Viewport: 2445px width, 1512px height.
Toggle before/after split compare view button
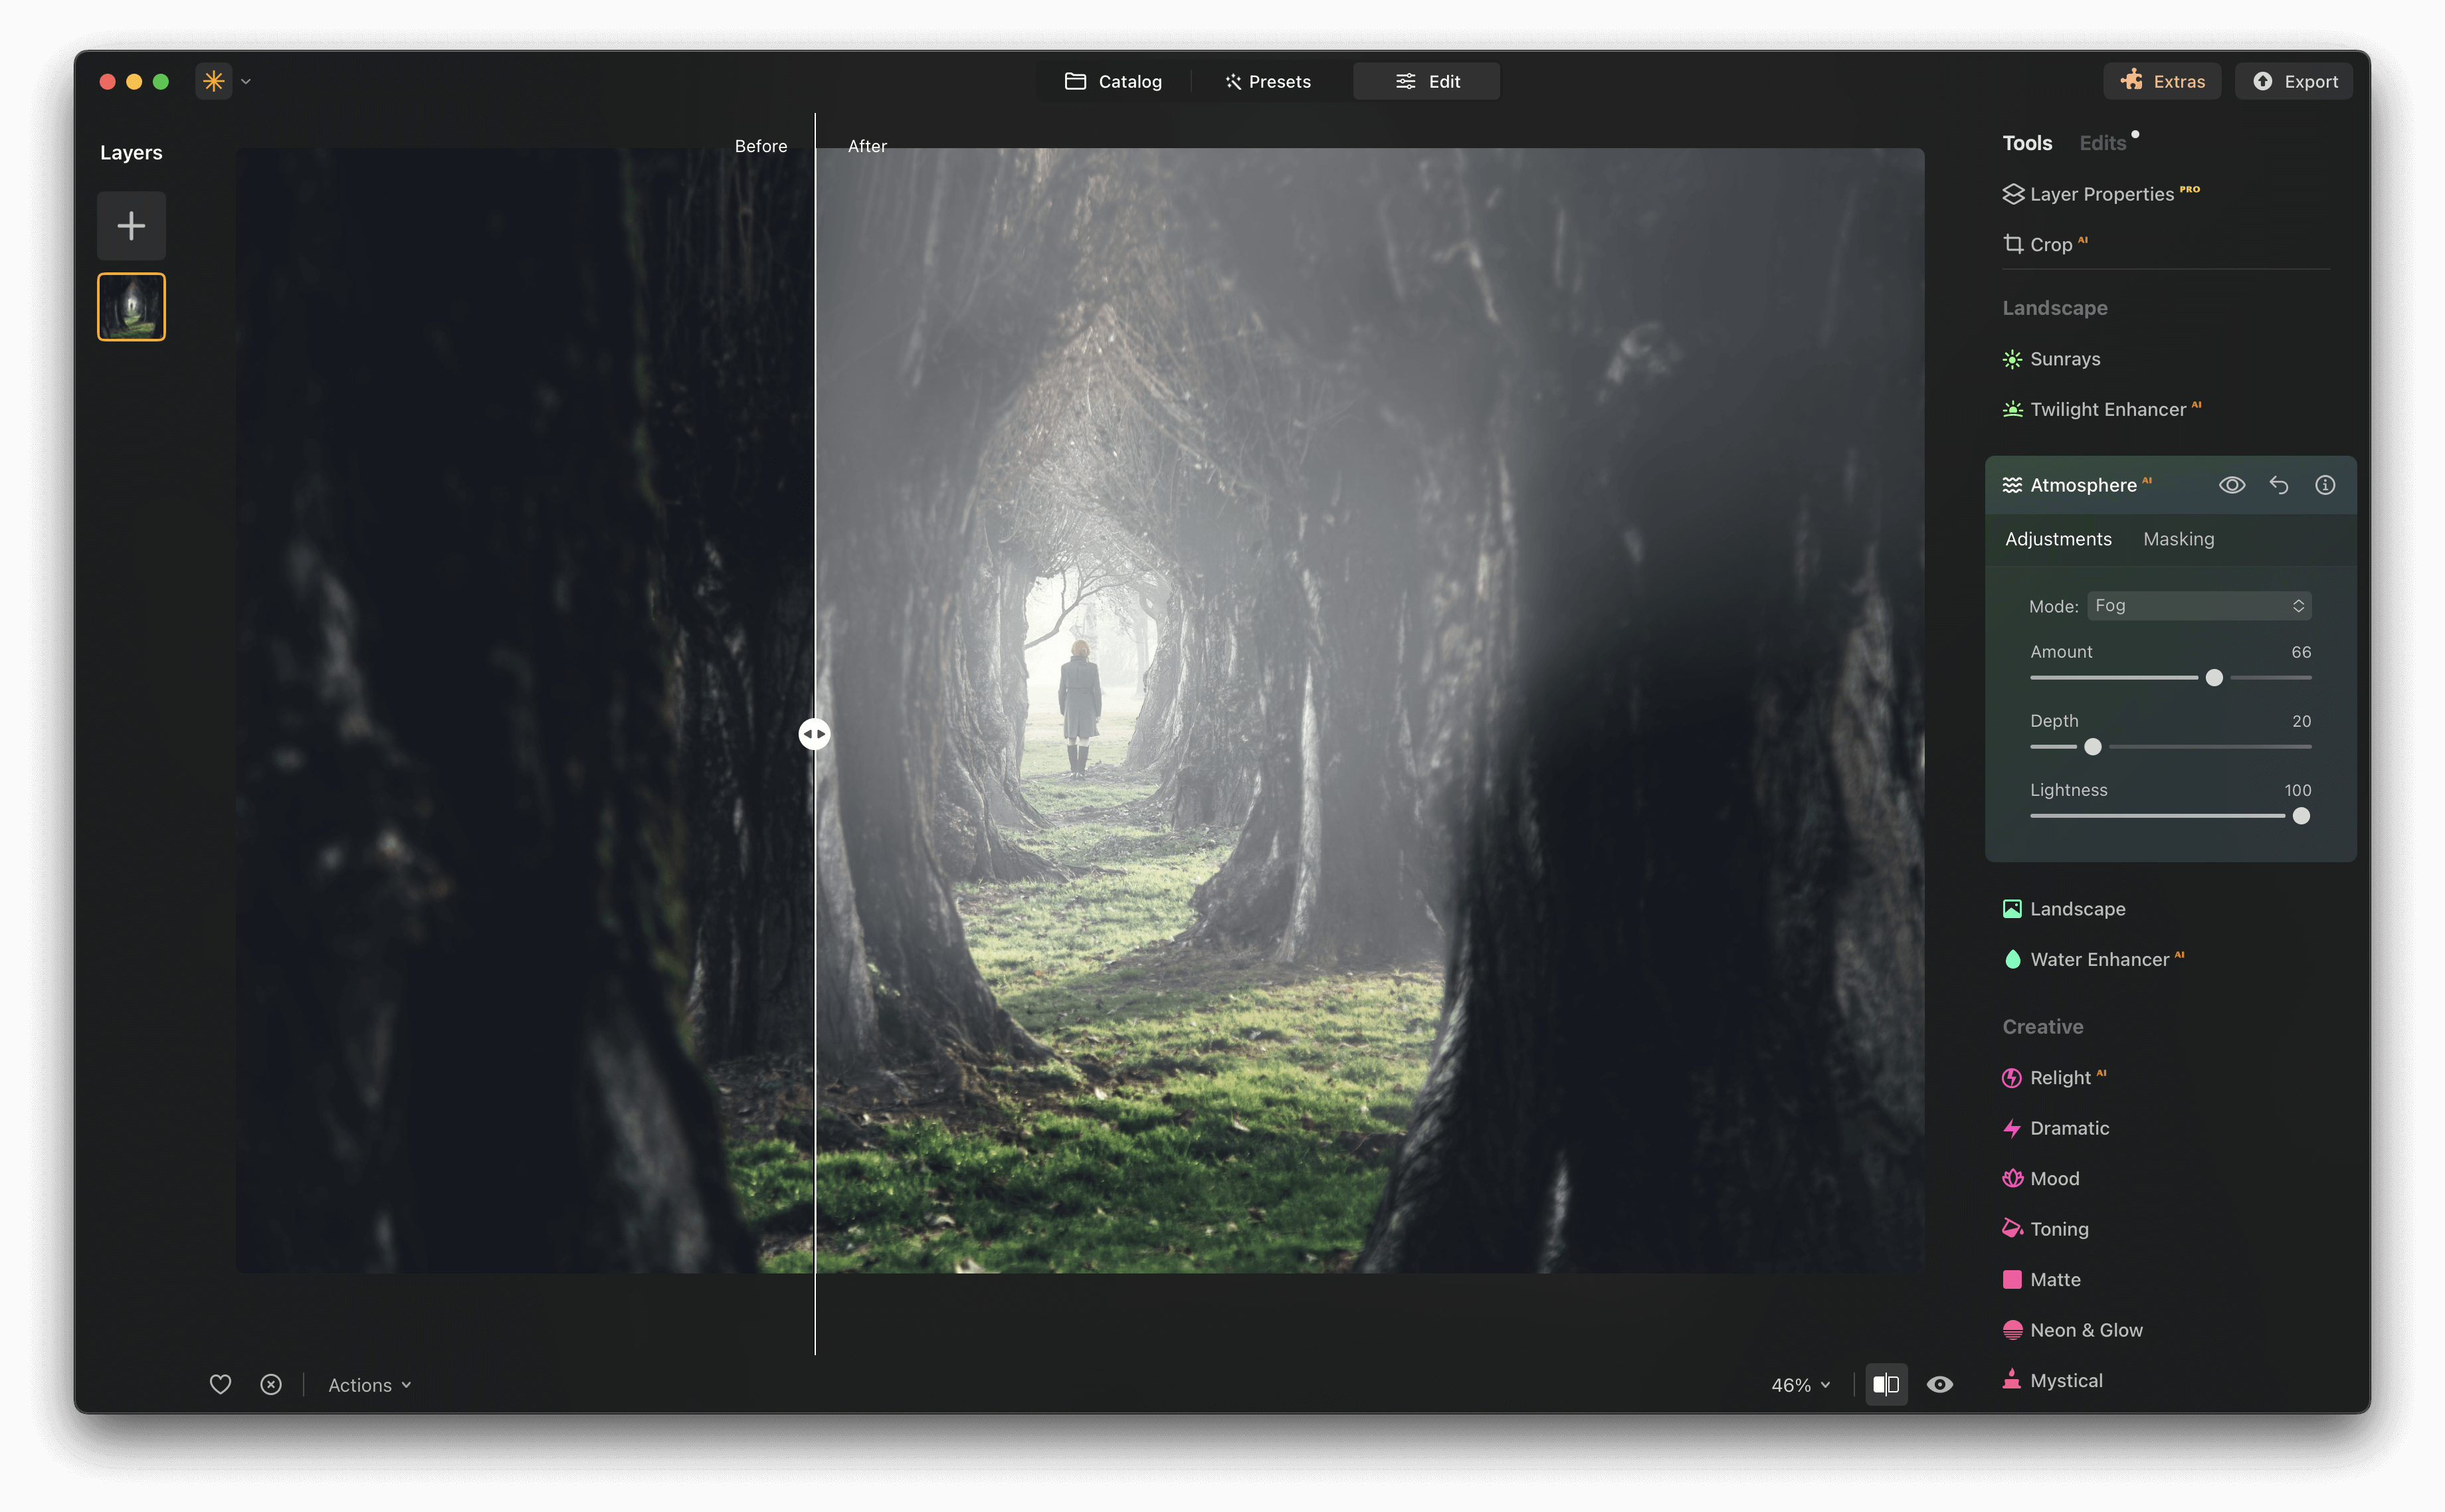1886,1384
